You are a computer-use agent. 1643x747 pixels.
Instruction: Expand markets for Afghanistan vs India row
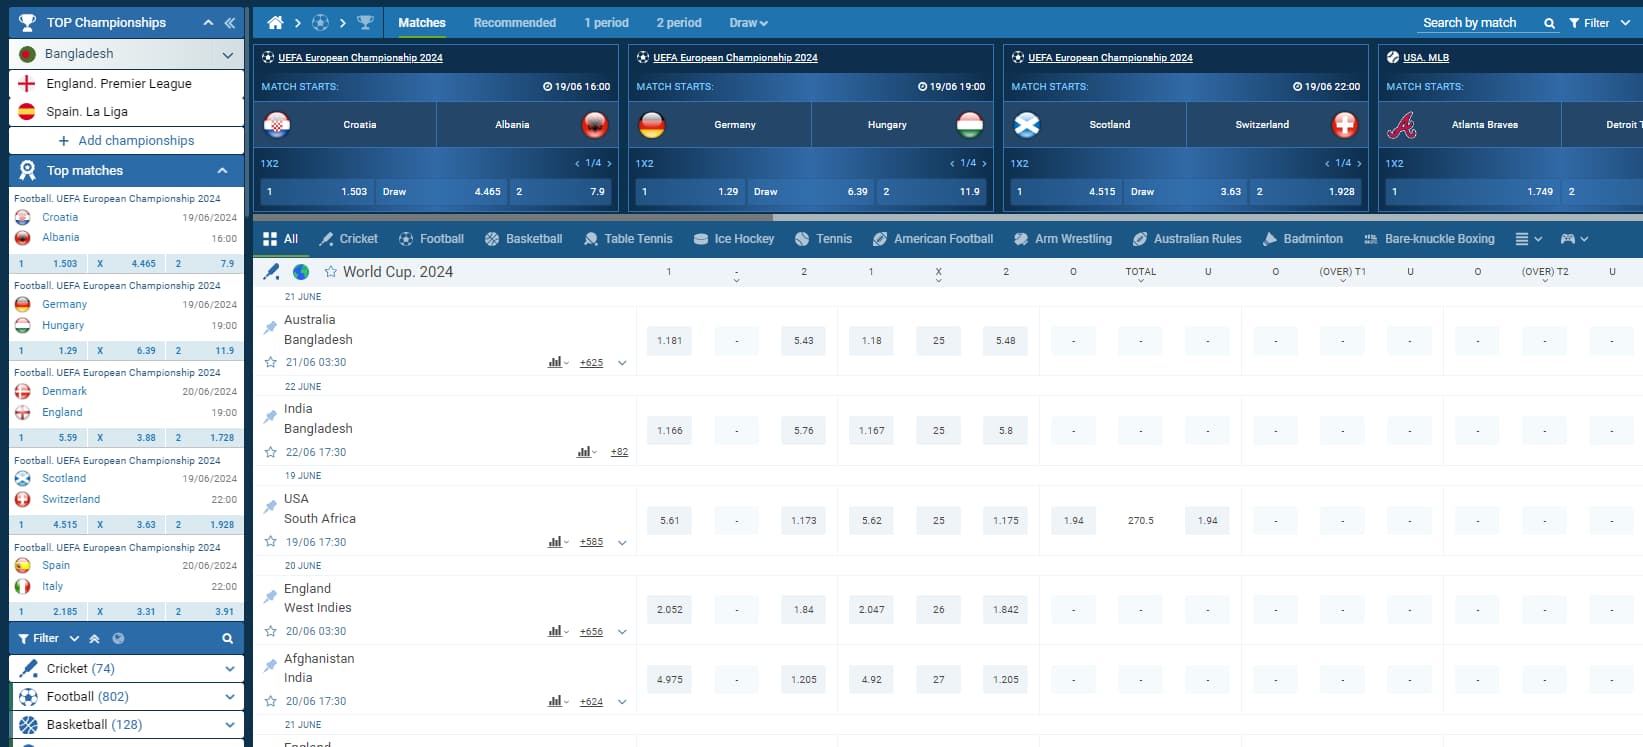coord(622,702)
